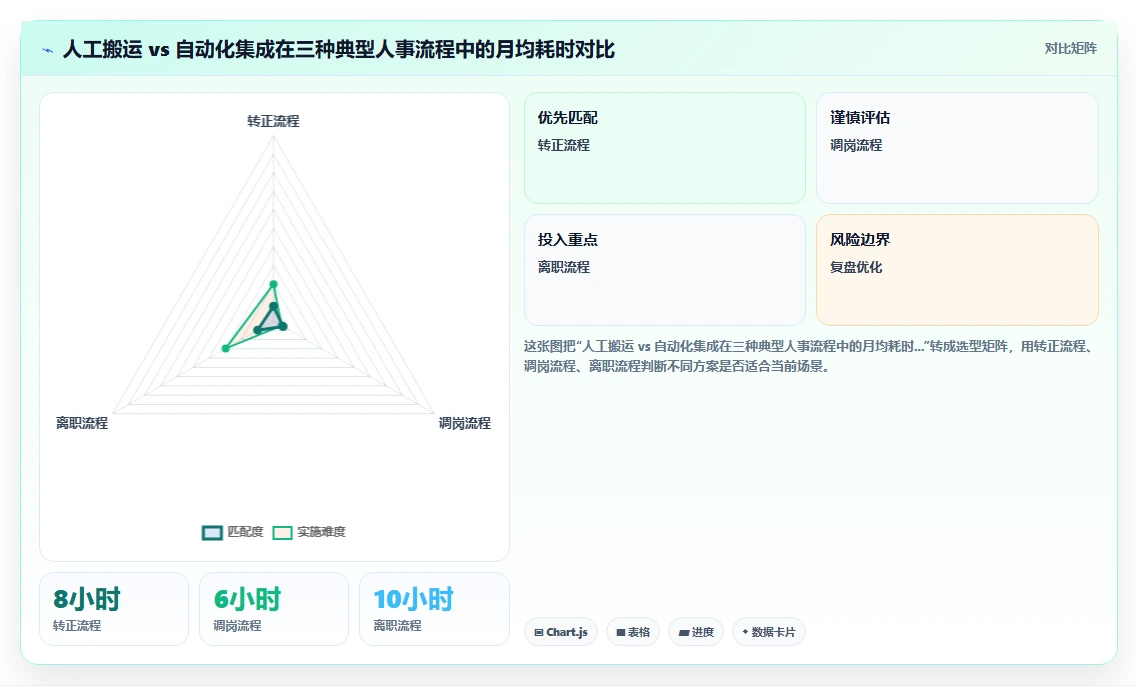1138x686 pixels.
Task: Click 离职流程 text in 投入重点 card
Action: pos(564,267)
